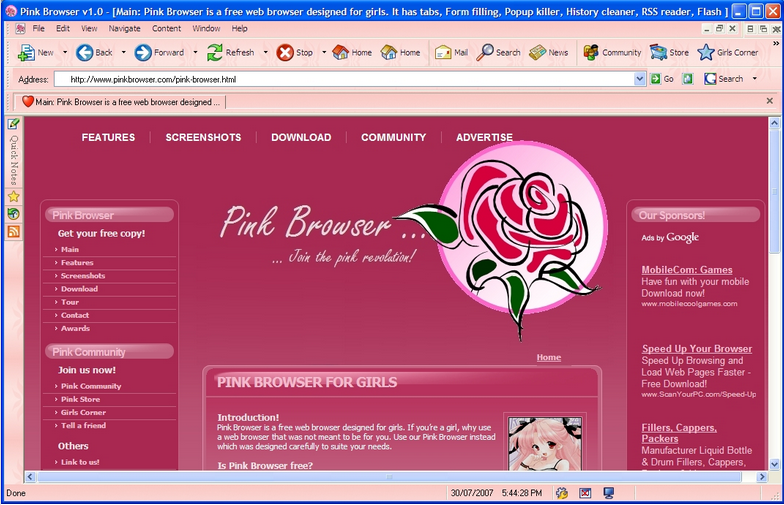Close the current tab with the X
The height and width of the screenshot is (505, 784).
point(770,101)
